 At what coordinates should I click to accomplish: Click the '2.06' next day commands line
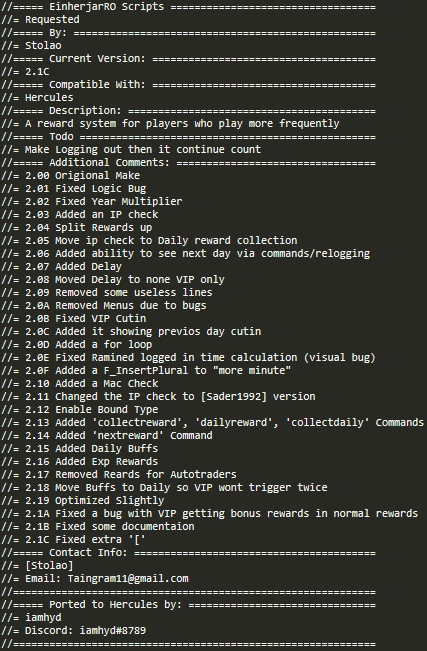[x=186, y=254]
